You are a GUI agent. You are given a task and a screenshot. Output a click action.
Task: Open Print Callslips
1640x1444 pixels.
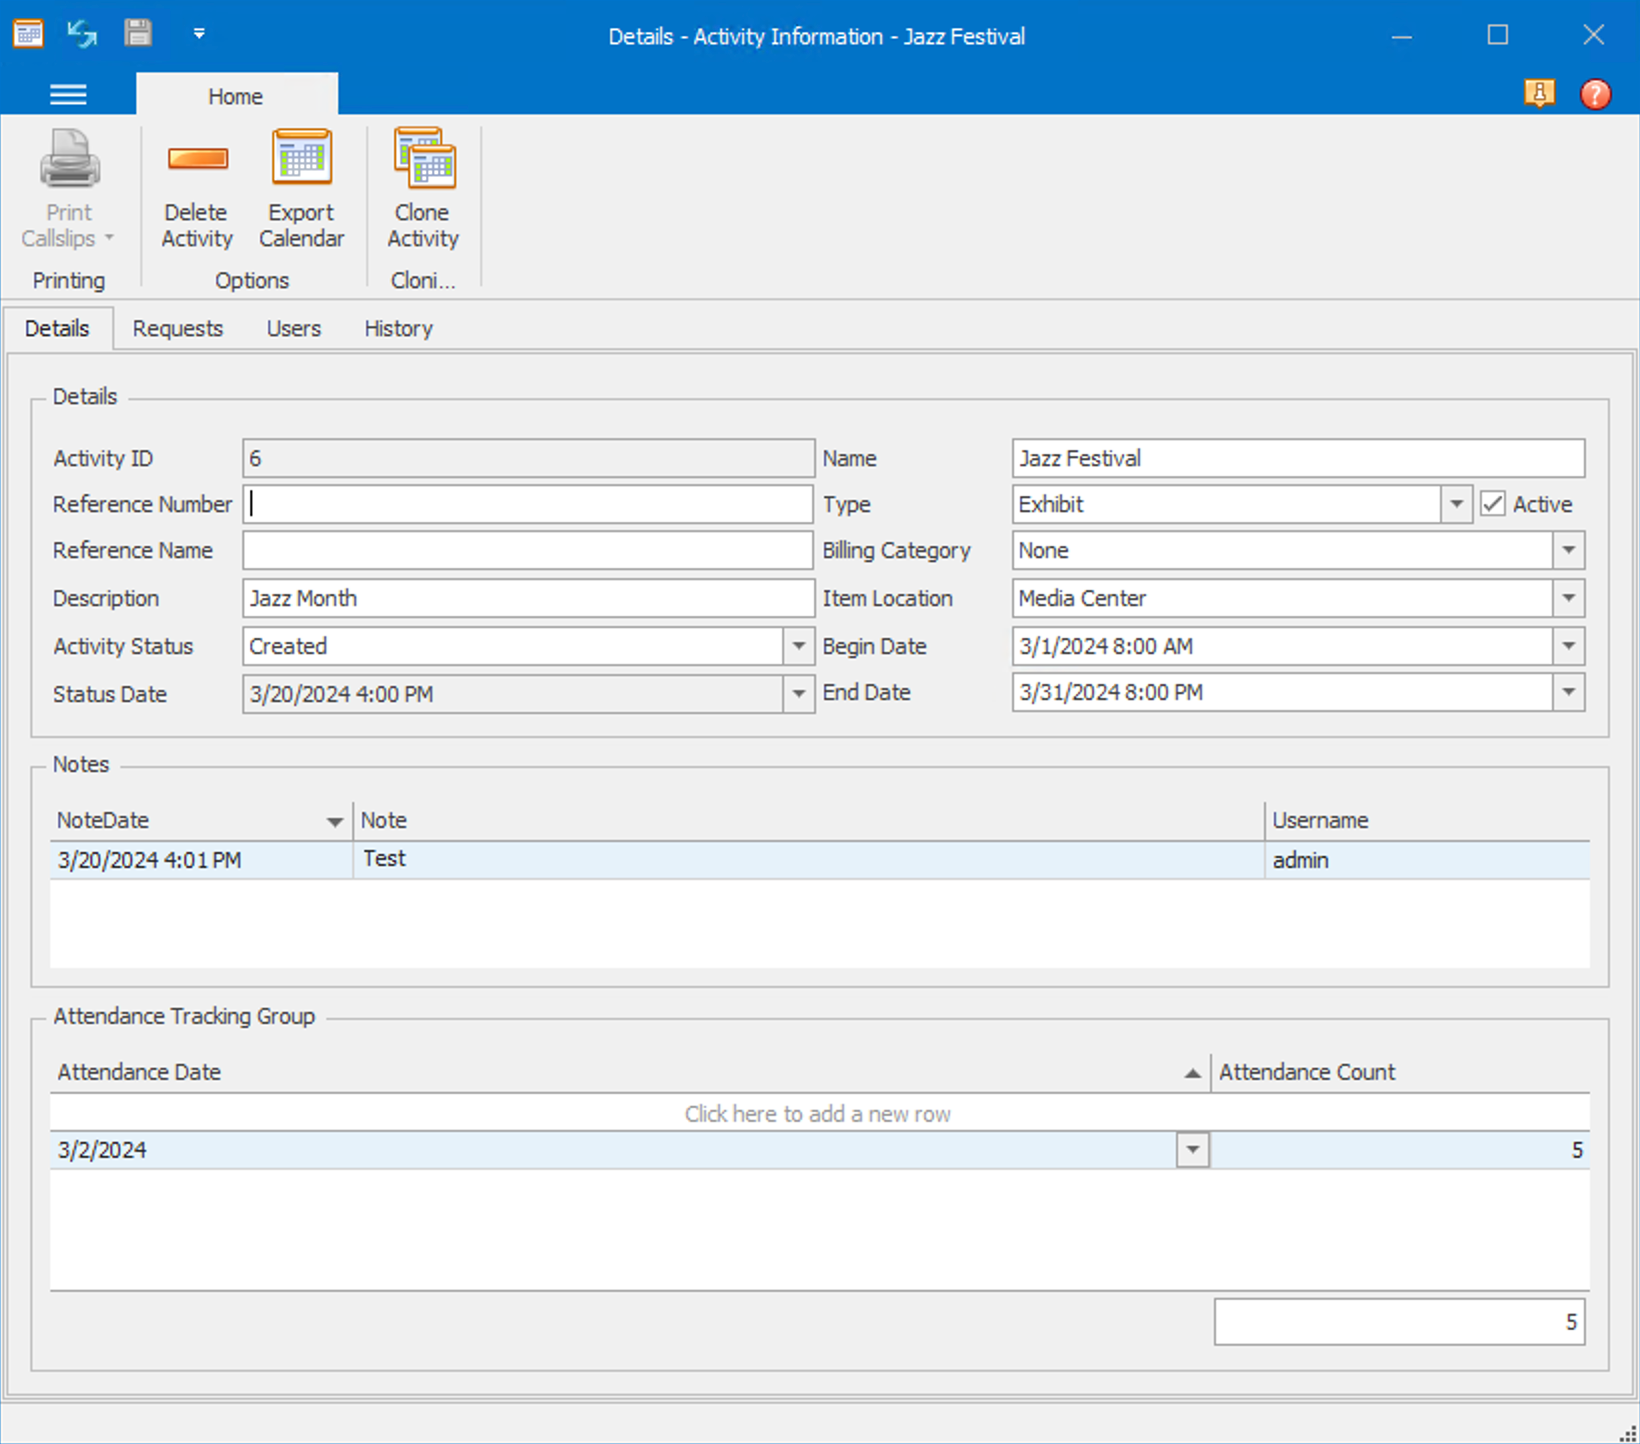67,190
